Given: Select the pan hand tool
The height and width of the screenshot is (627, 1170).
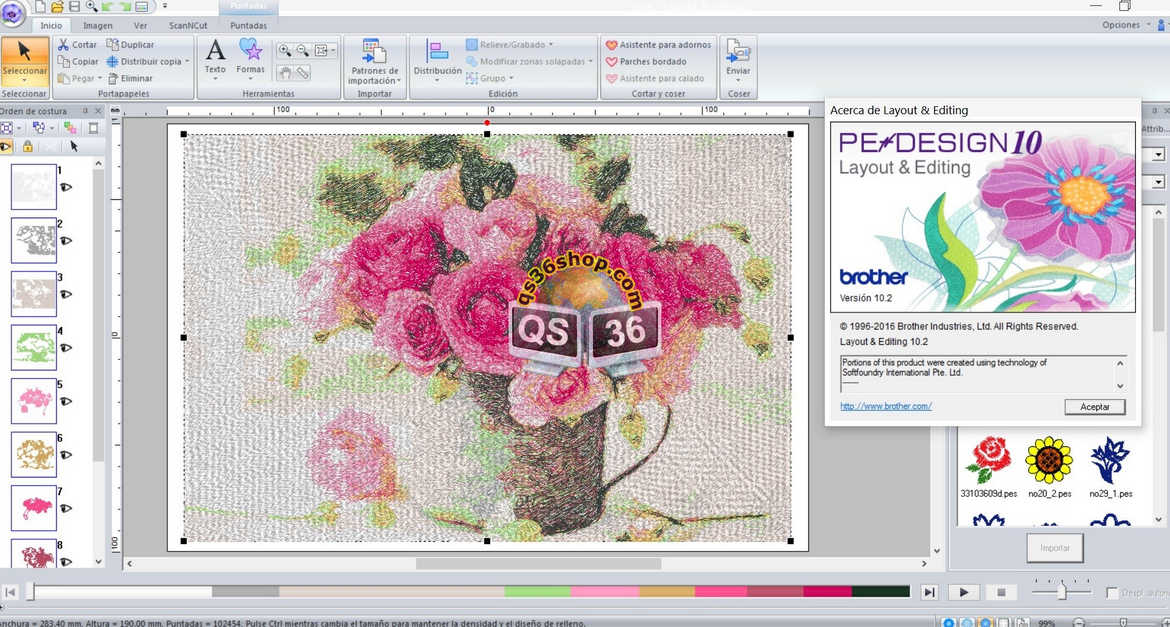Looking at the screenshot, I should point(284,72).
